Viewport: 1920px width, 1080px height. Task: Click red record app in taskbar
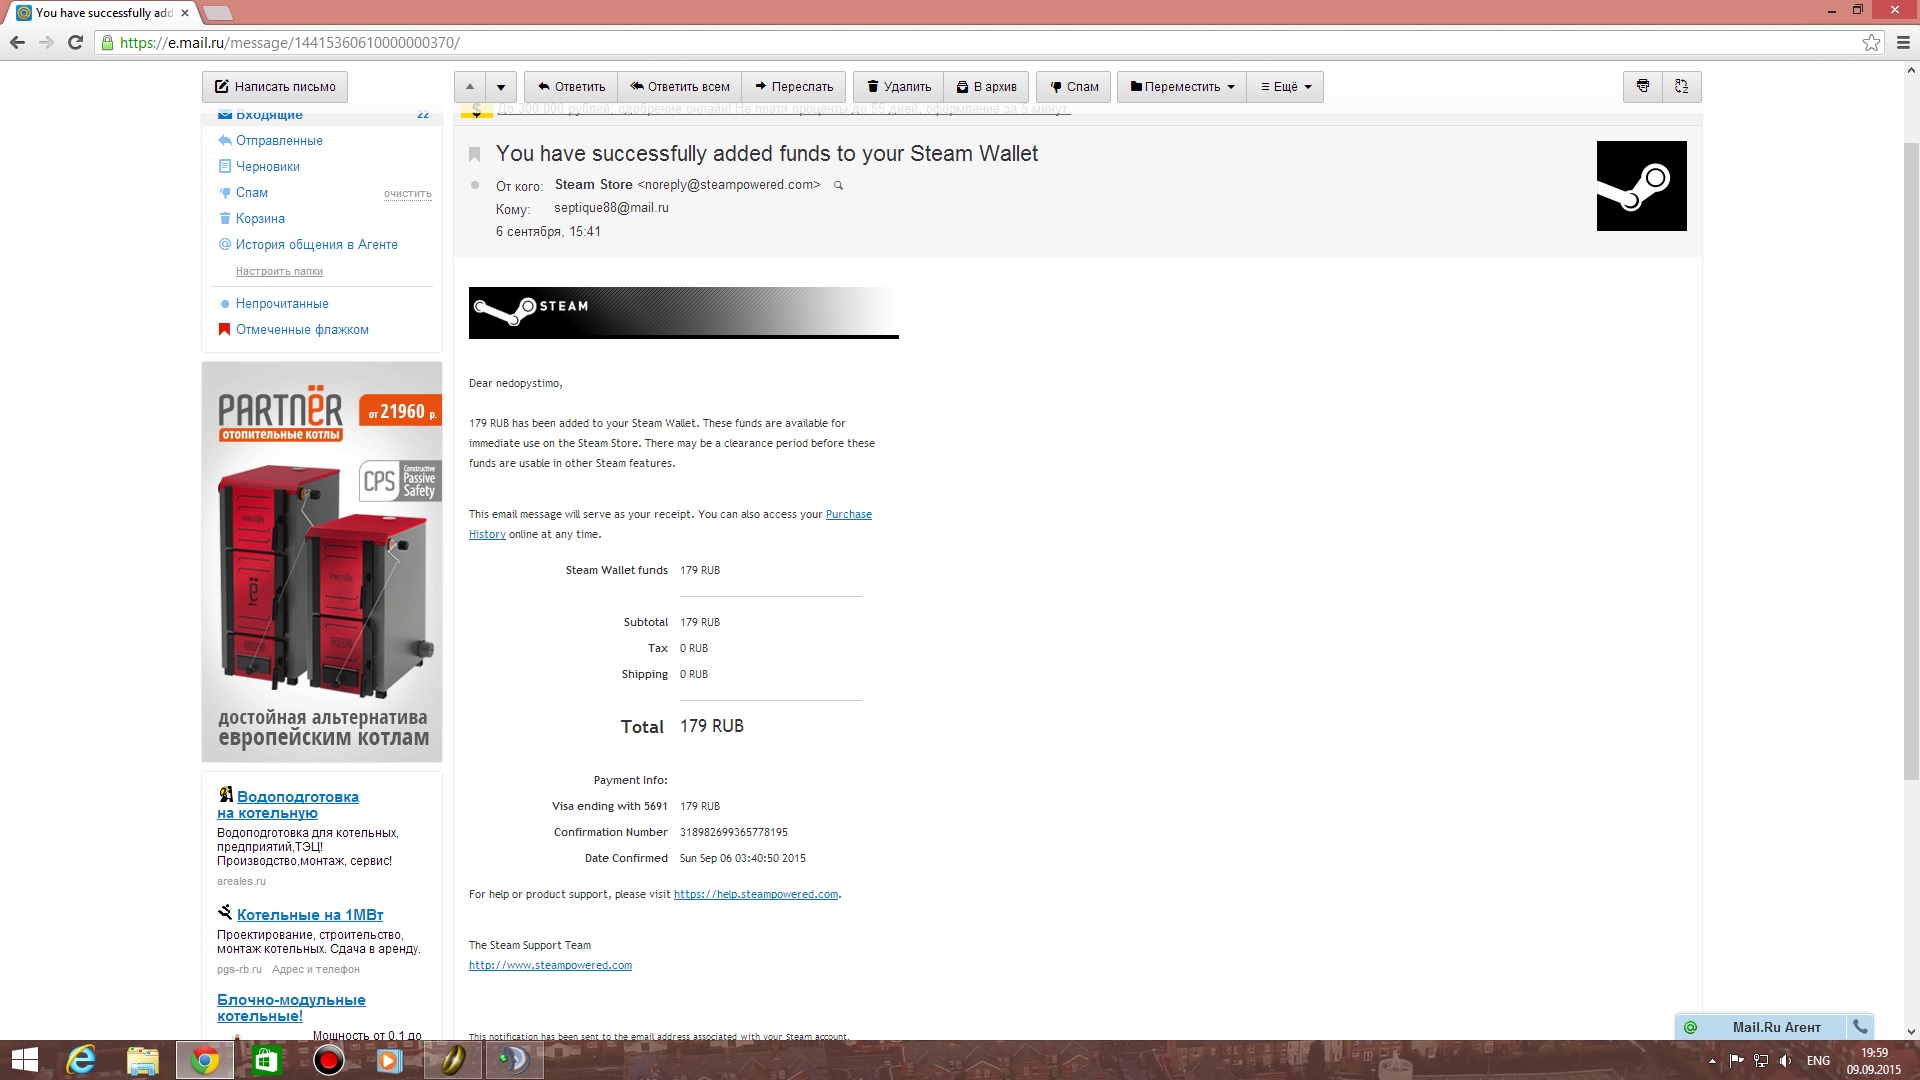tap(328, 1060)
